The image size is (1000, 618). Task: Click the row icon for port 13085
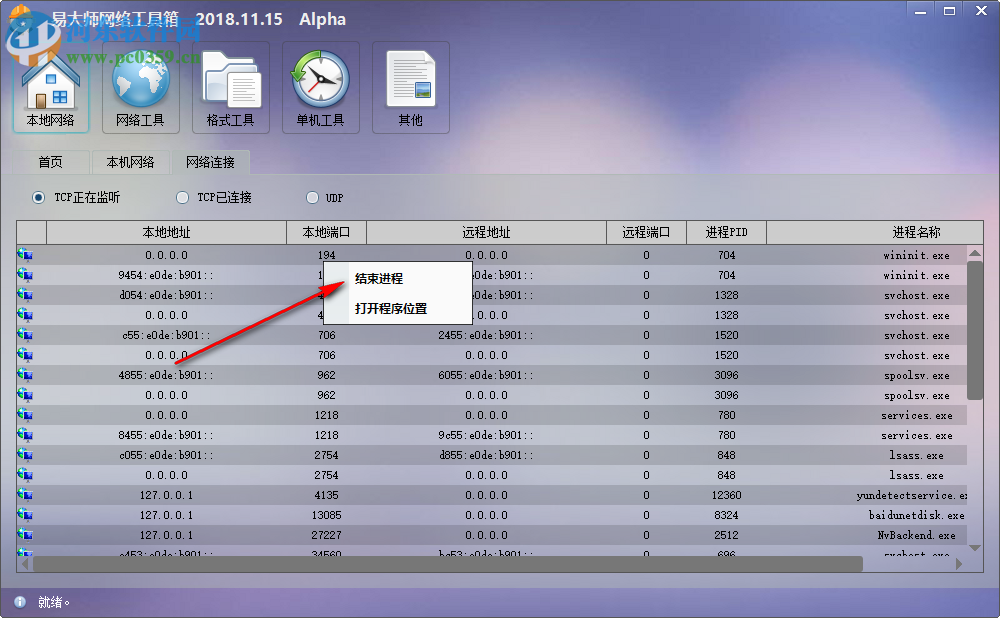tap(26, 515)
